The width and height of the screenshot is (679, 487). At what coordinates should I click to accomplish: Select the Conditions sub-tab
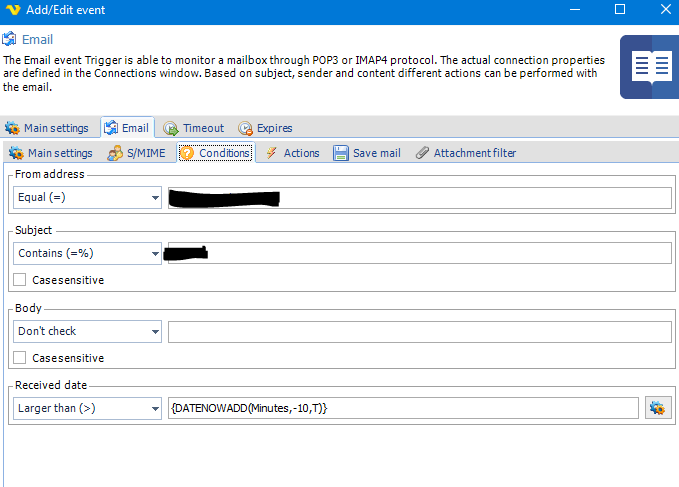pyautogui.click(x=215, y=153)
